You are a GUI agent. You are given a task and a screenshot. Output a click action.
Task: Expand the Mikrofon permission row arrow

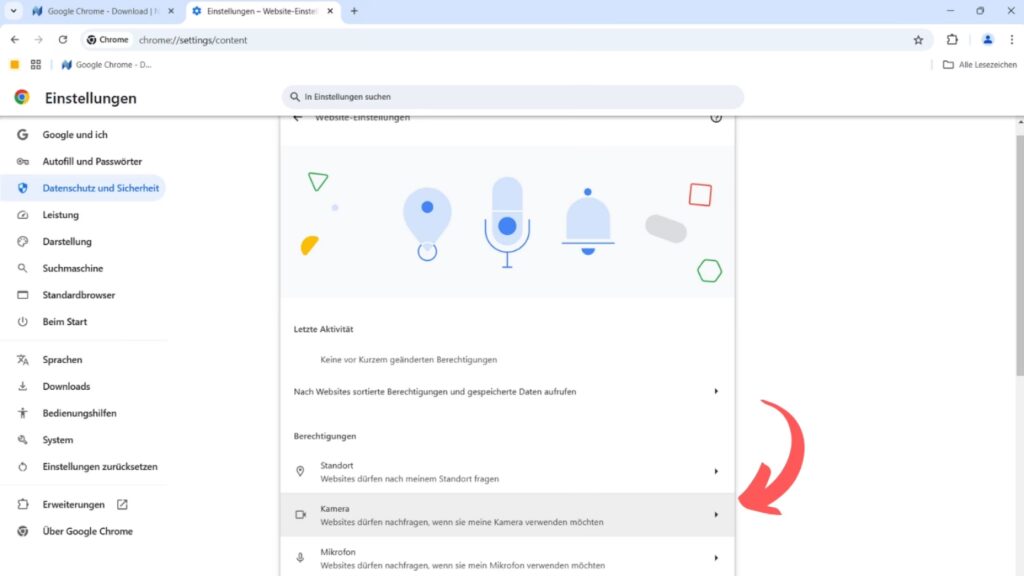(716, 558)
